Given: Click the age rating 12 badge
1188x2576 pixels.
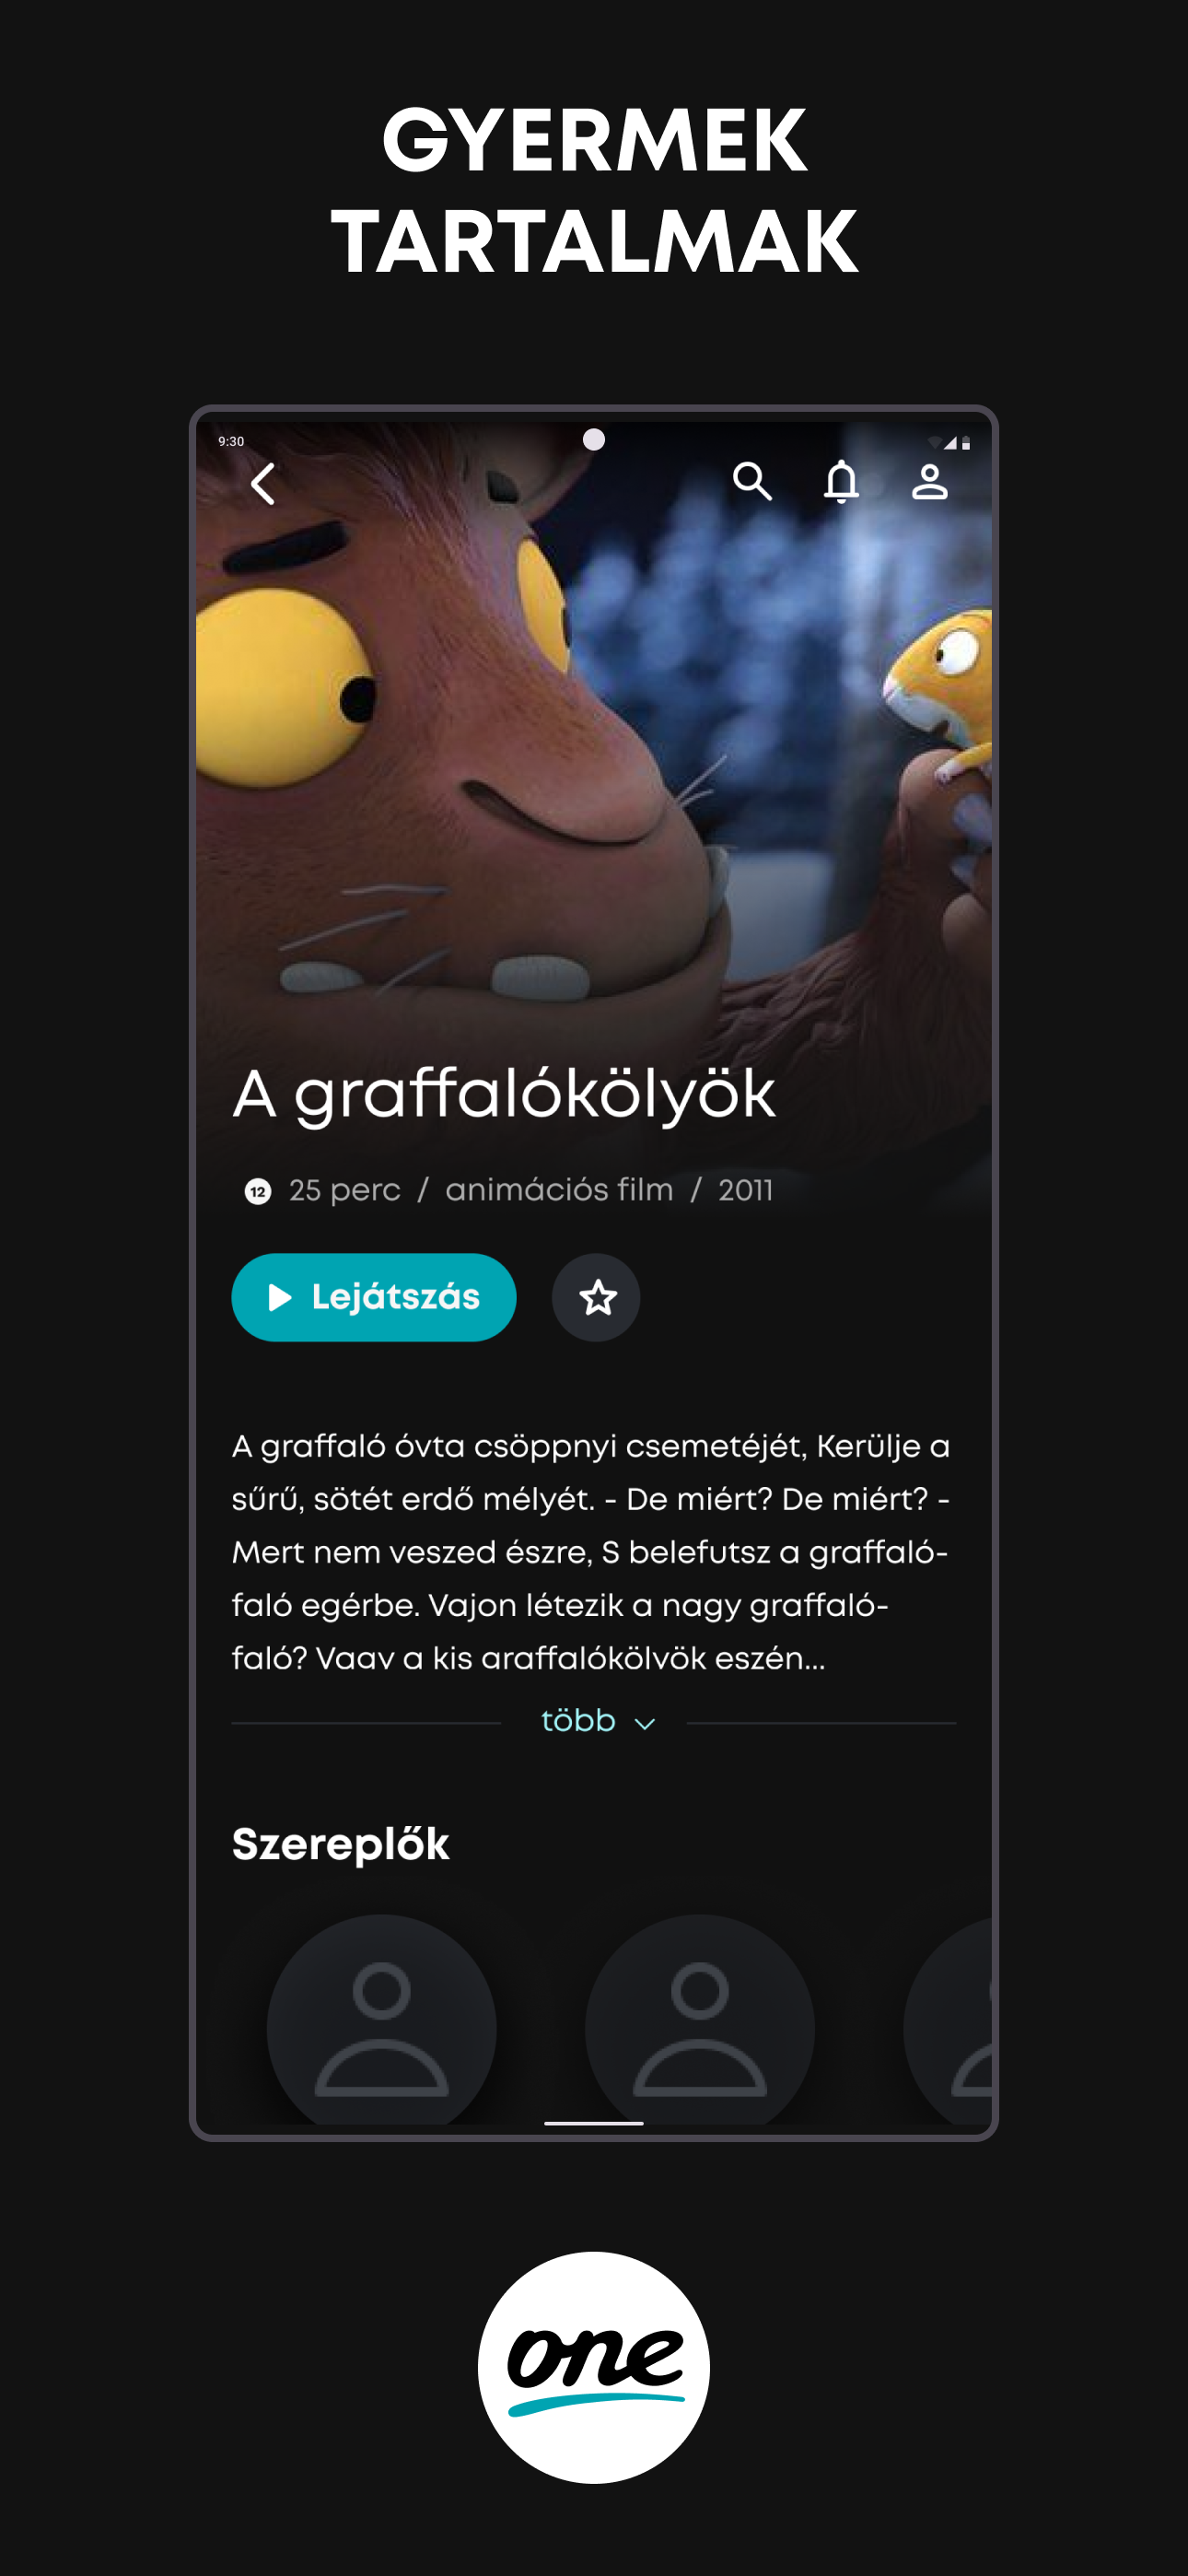Looking at the screenshot, I should click(x=258, y=1191).
